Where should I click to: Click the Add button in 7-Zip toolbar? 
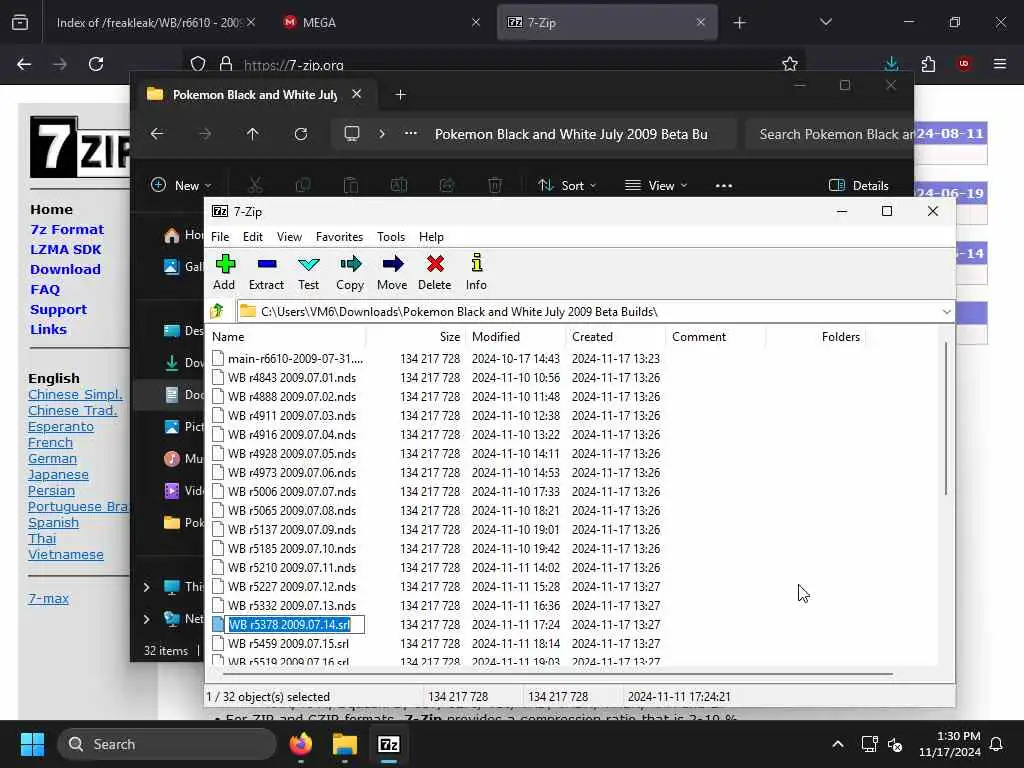[224, 272]
